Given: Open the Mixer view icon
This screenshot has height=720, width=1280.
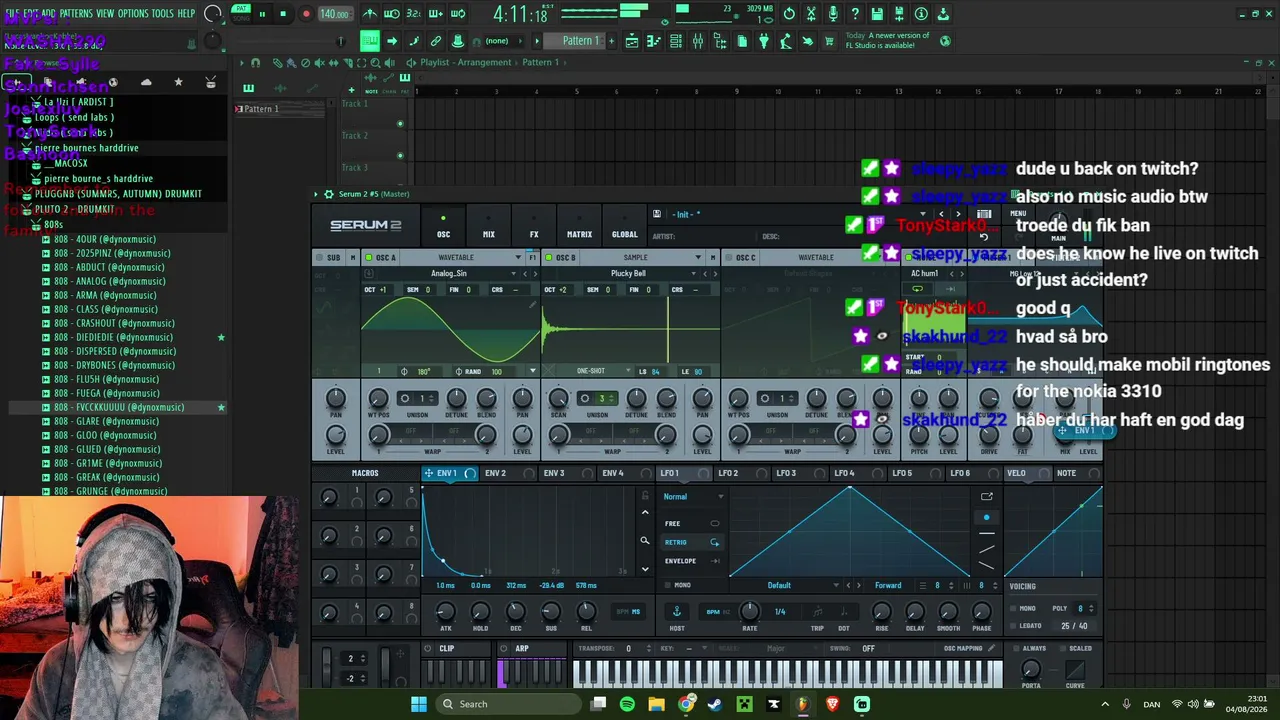Looking at the screenshot, I should coord(698,41).
